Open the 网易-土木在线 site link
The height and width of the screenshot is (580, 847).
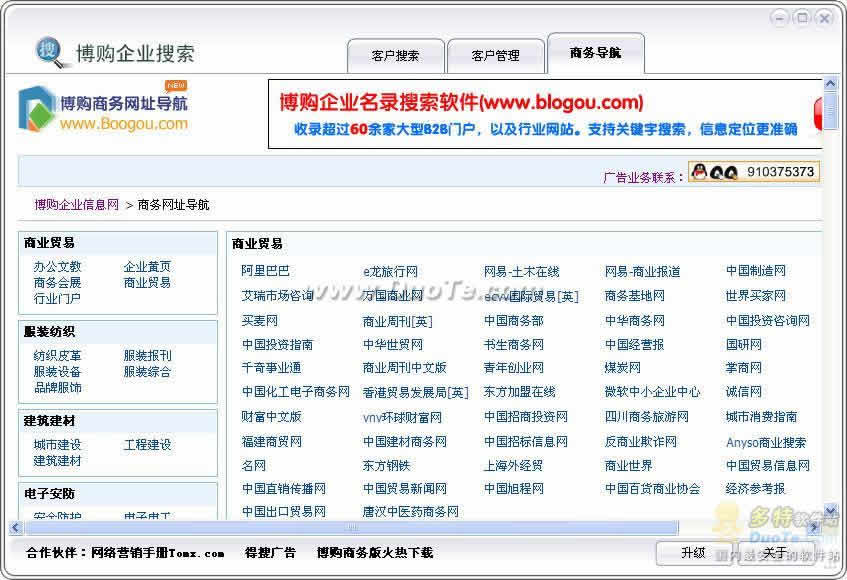[521, 272]
